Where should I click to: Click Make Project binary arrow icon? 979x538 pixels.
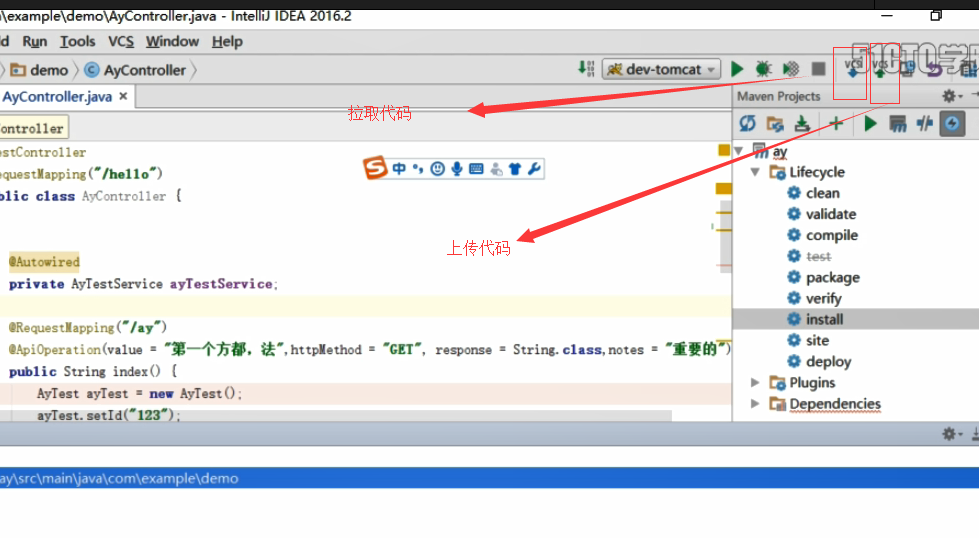[x=586, y=69]
